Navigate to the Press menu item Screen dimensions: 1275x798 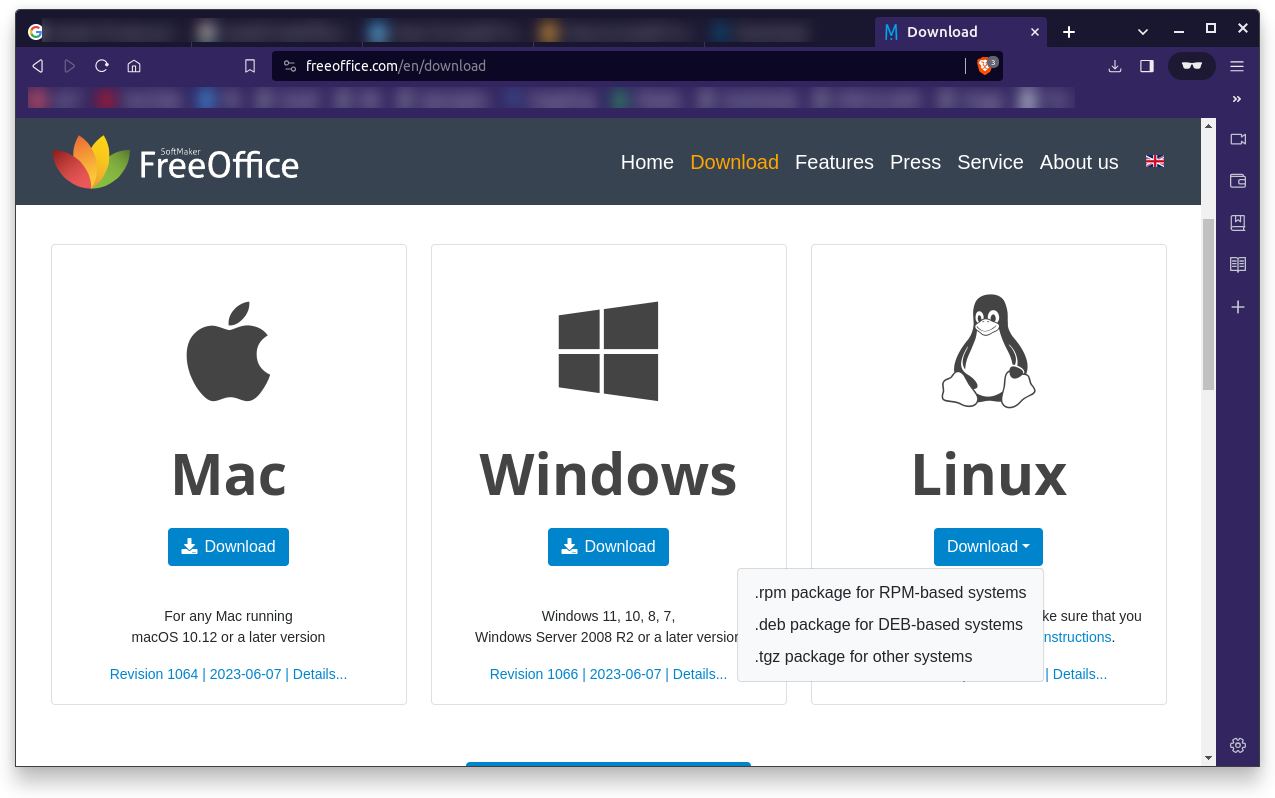click(915, 162)
